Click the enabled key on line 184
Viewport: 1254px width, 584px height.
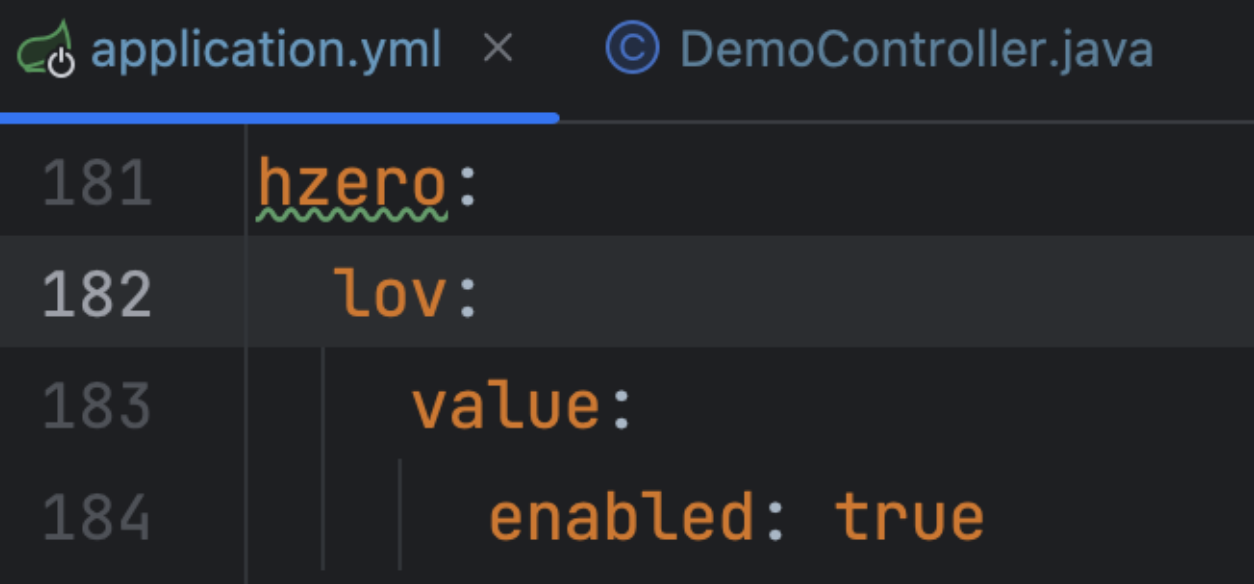tap(620, 518)
